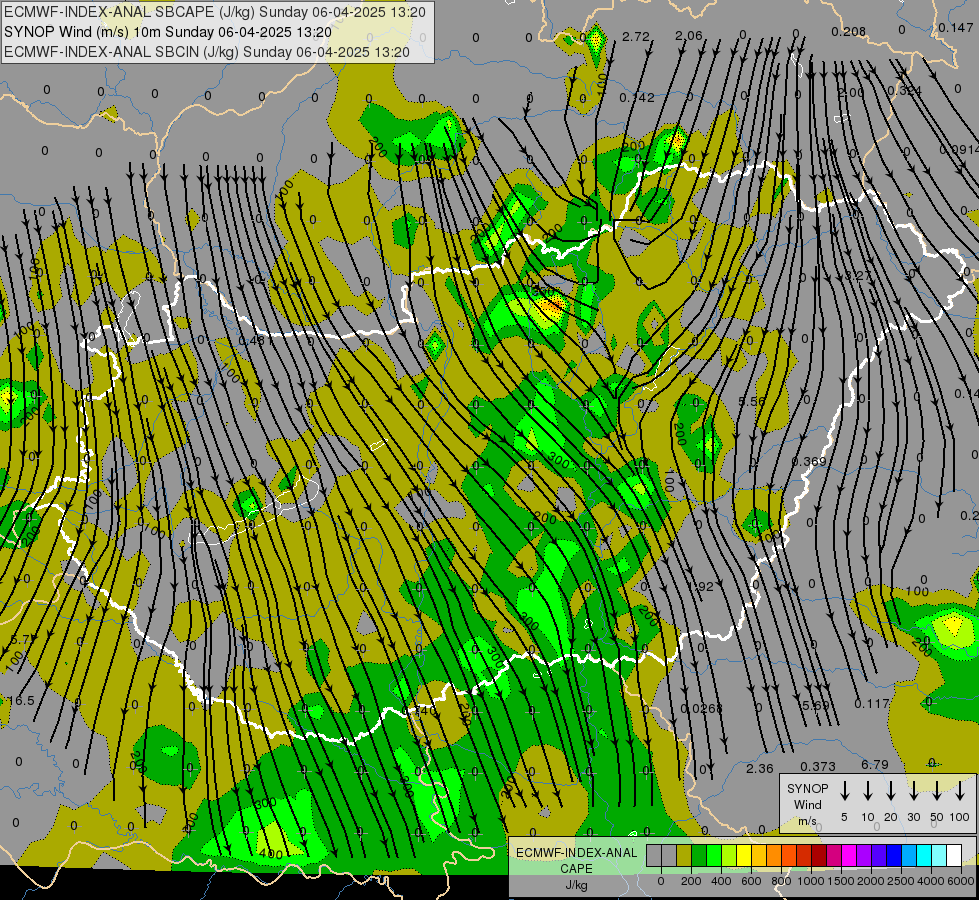The image size is (979, 900).
Task: Select the map value 0.208
Action: [x=849, y=31]
